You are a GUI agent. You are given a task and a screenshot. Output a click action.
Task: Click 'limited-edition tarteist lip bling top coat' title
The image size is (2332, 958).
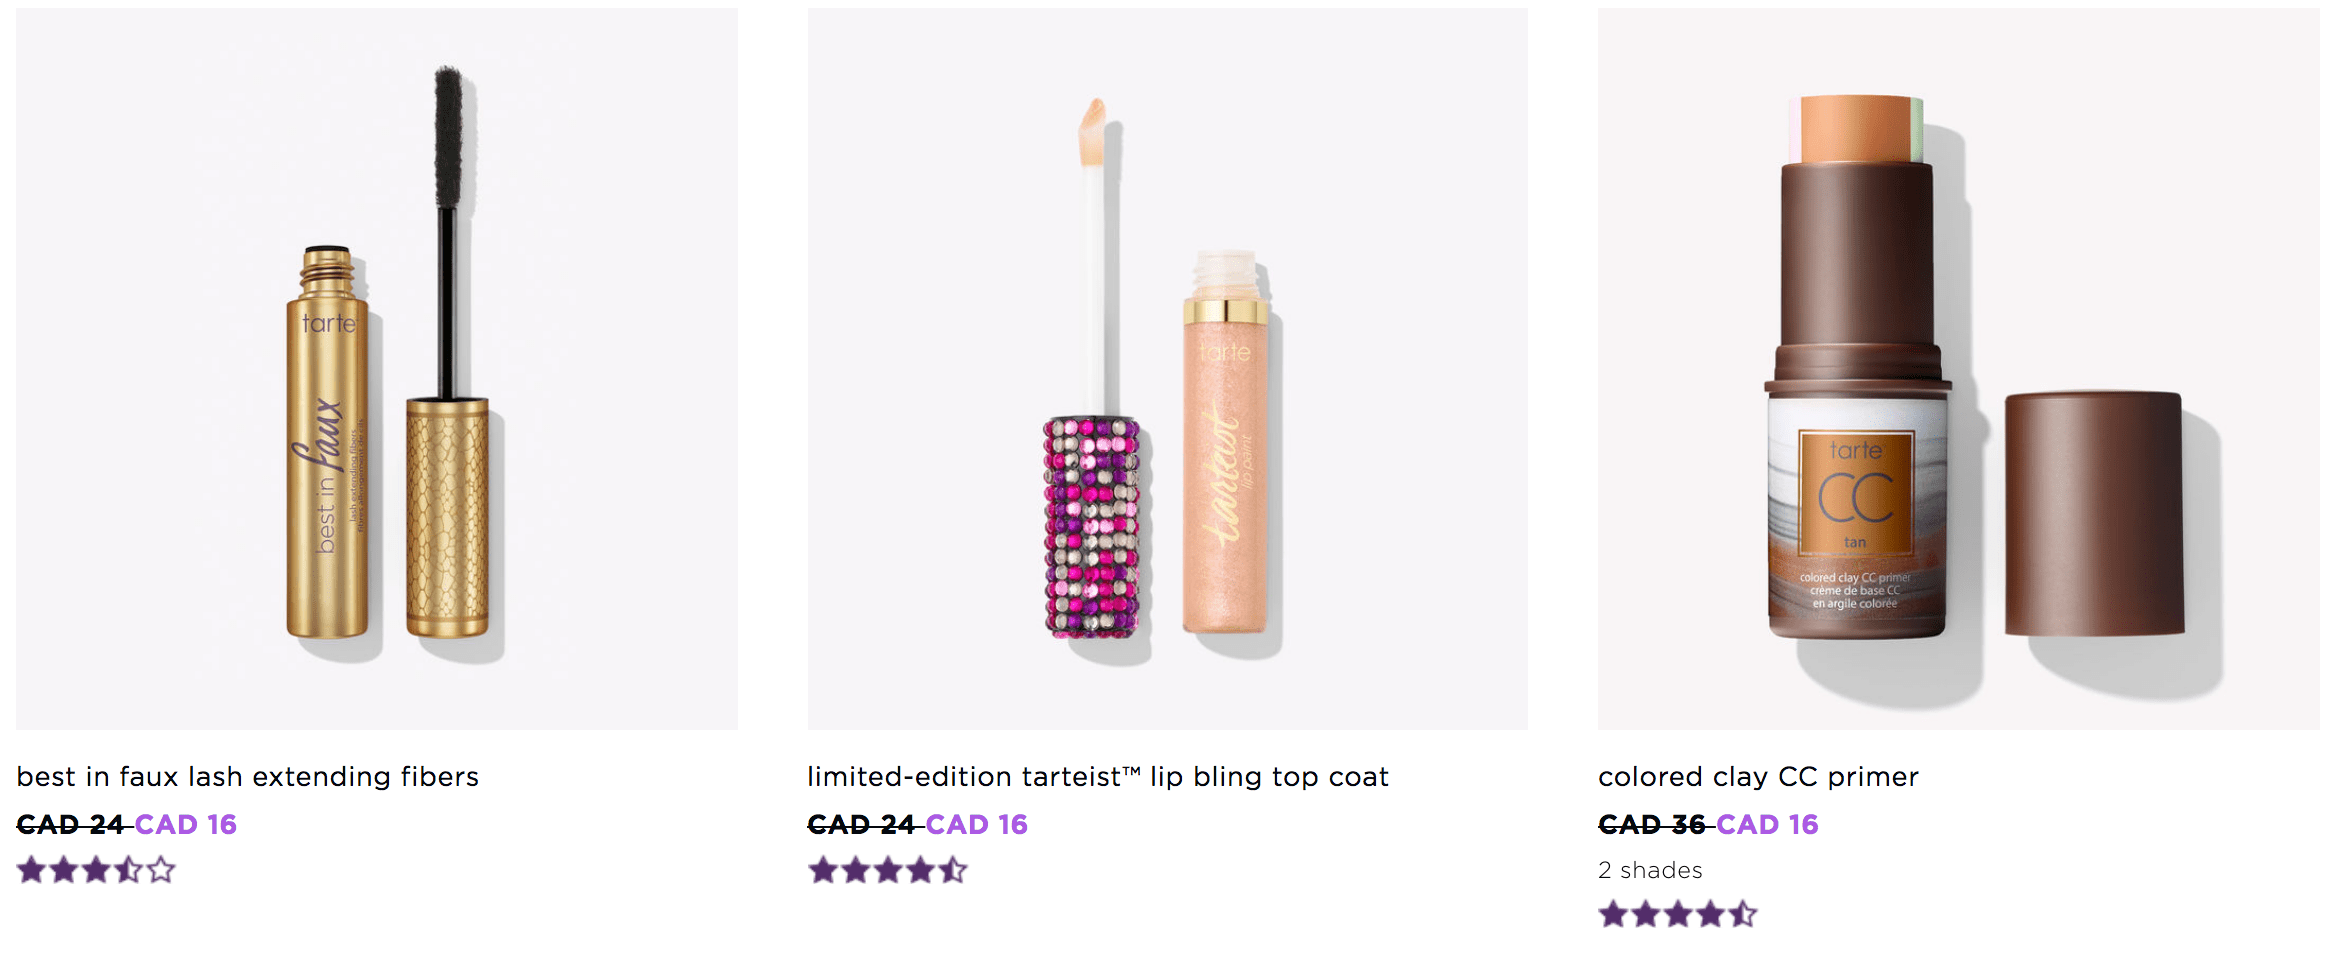pyautogui.click(x=1098, y=777)
